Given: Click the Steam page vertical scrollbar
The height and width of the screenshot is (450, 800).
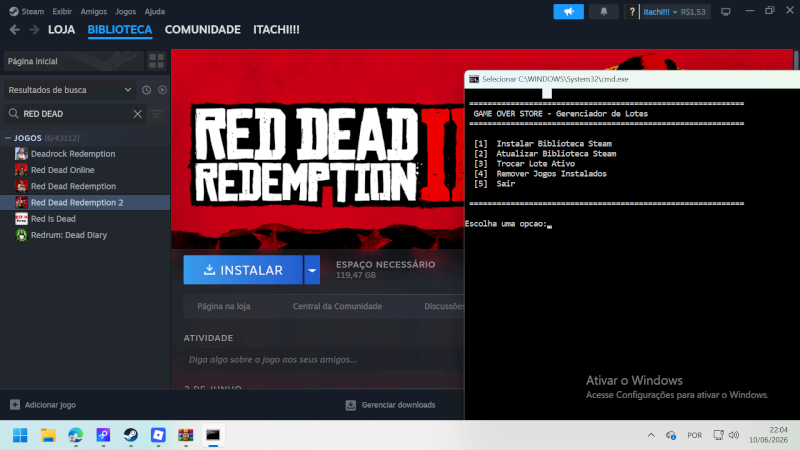Looking at the screenshot, I should click(x=796, y=60).
